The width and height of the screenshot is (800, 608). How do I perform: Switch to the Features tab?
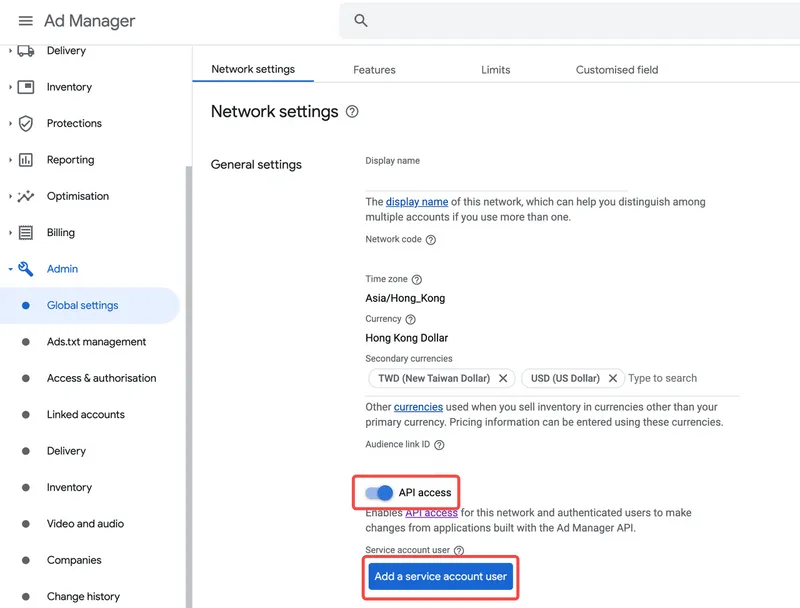point(374,70)
